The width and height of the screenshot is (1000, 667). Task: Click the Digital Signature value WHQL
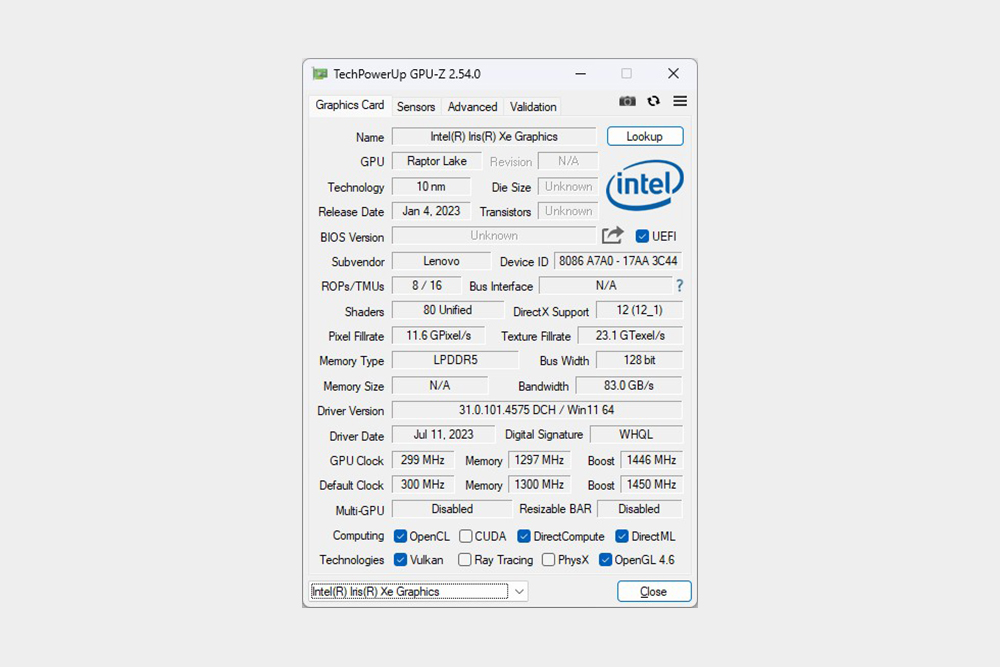click(x=636, y=435)
